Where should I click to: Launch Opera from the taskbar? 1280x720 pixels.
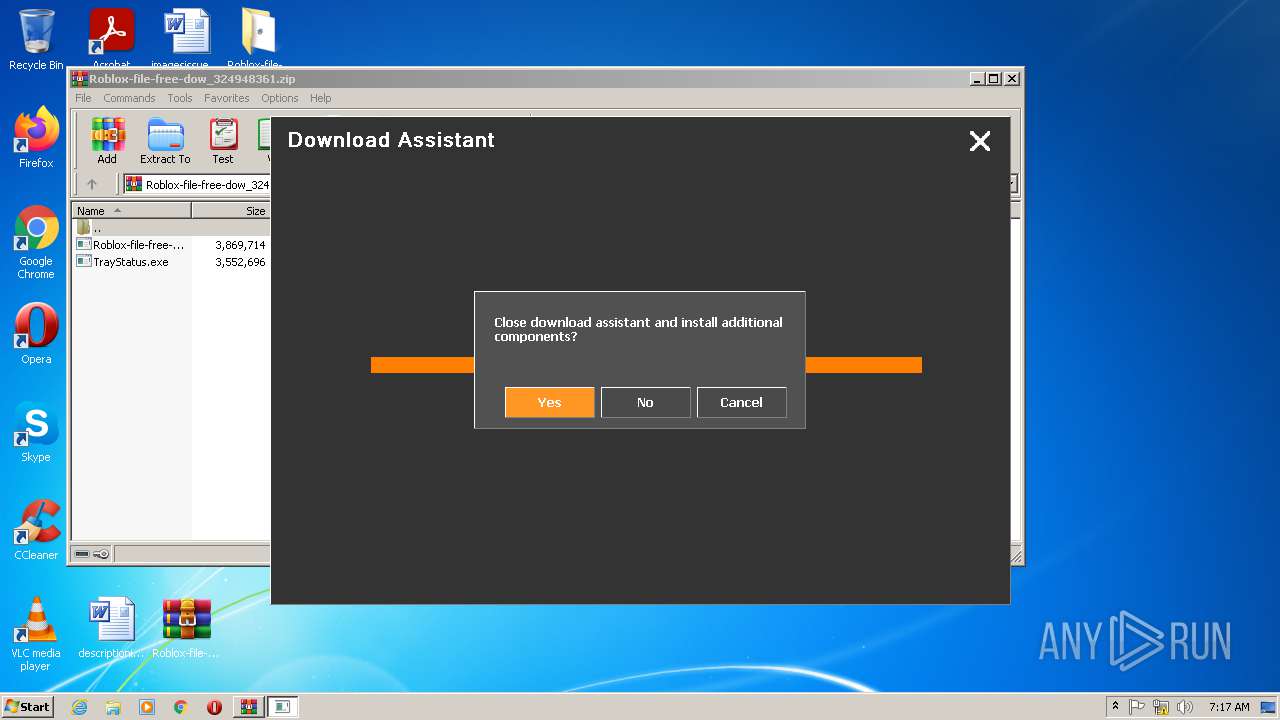(214, 707)
